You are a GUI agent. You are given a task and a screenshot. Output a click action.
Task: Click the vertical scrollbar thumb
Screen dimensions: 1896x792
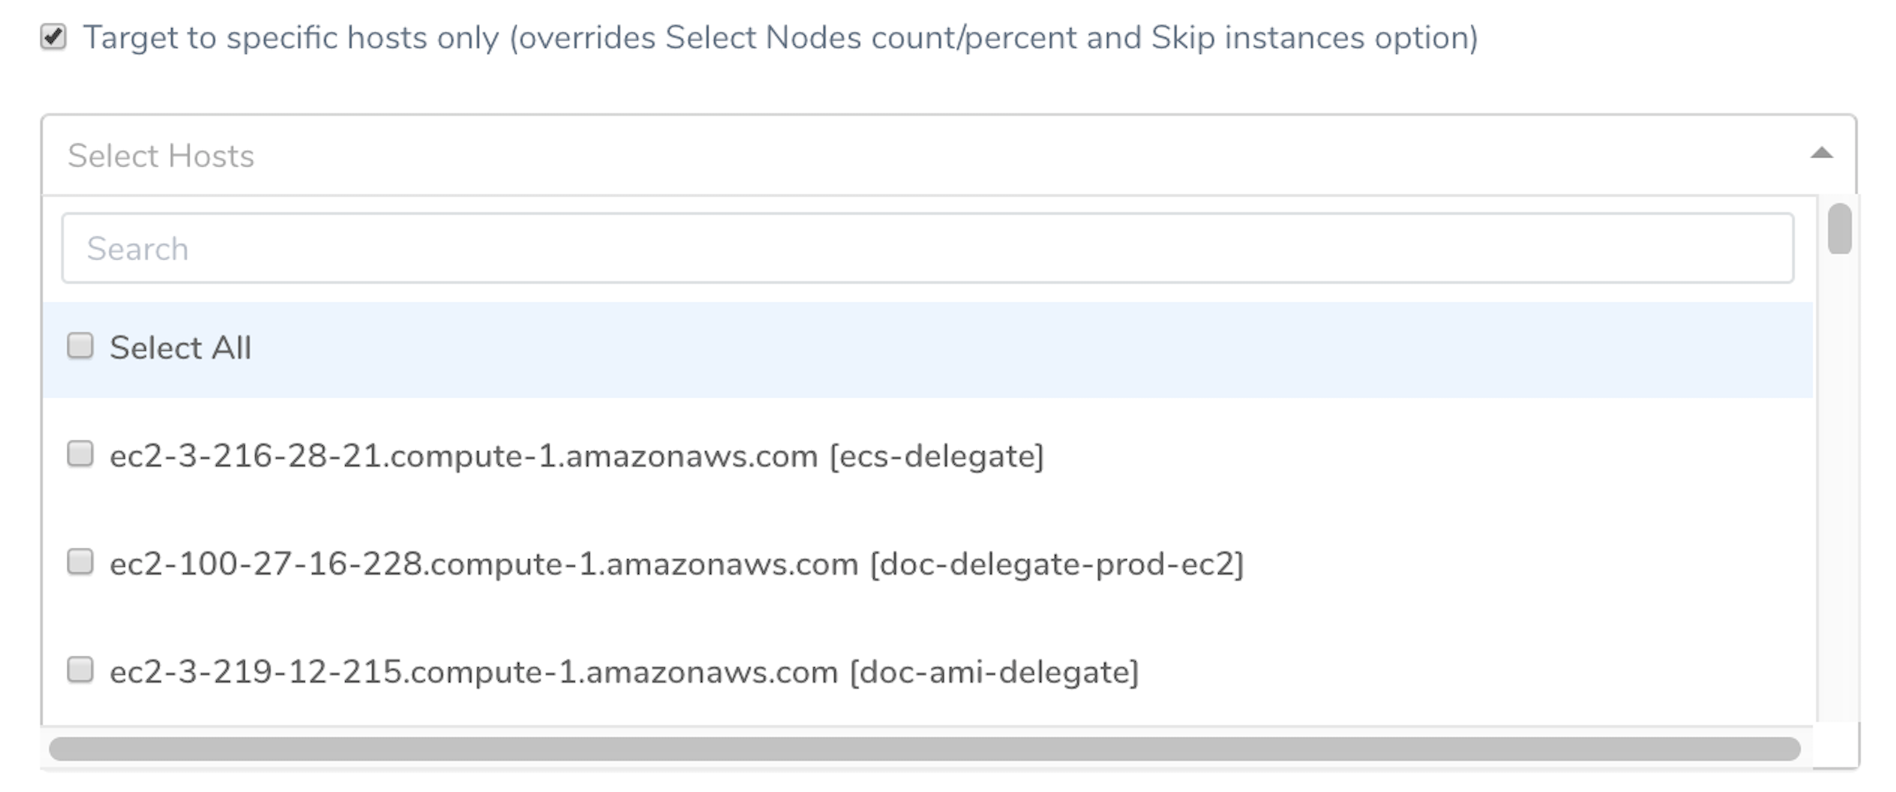click(x=1839, y=228)
